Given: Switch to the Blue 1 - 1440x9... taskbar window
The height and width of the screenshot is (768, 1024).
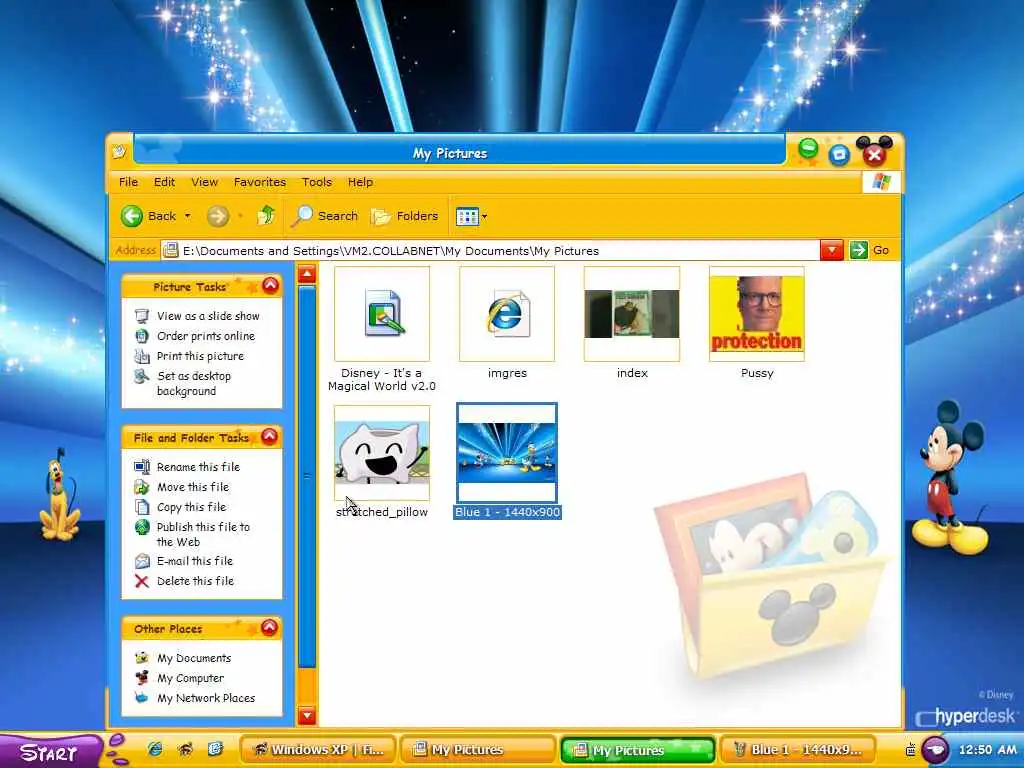Looking at the screenshot, I should (798, 750).
